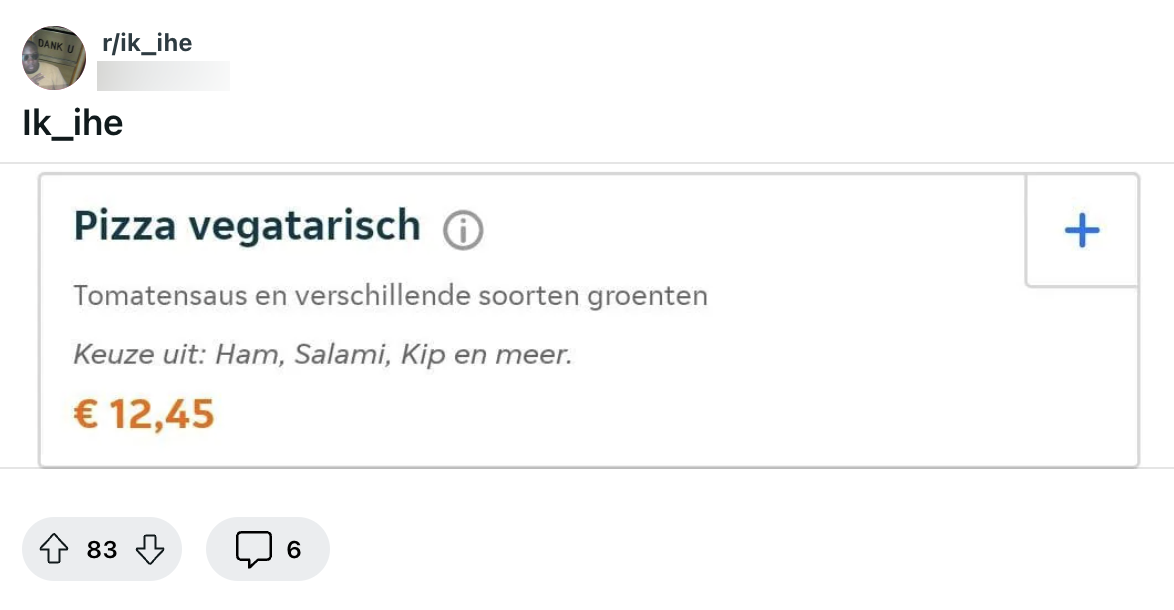Click the vote score 83
Viewport: 1174px width, 610px height.
(102, 549)
